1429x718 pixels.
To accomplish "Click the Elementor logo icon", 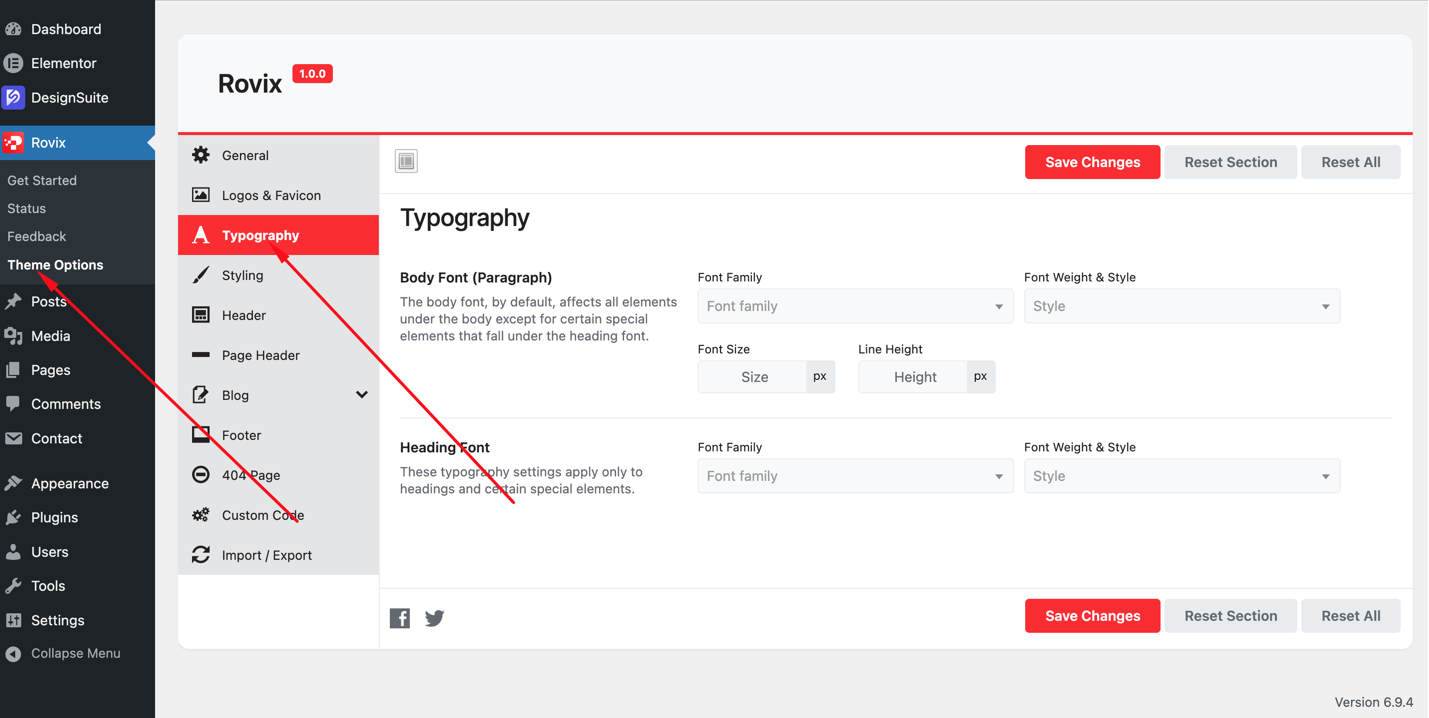I will pos(14,63).
